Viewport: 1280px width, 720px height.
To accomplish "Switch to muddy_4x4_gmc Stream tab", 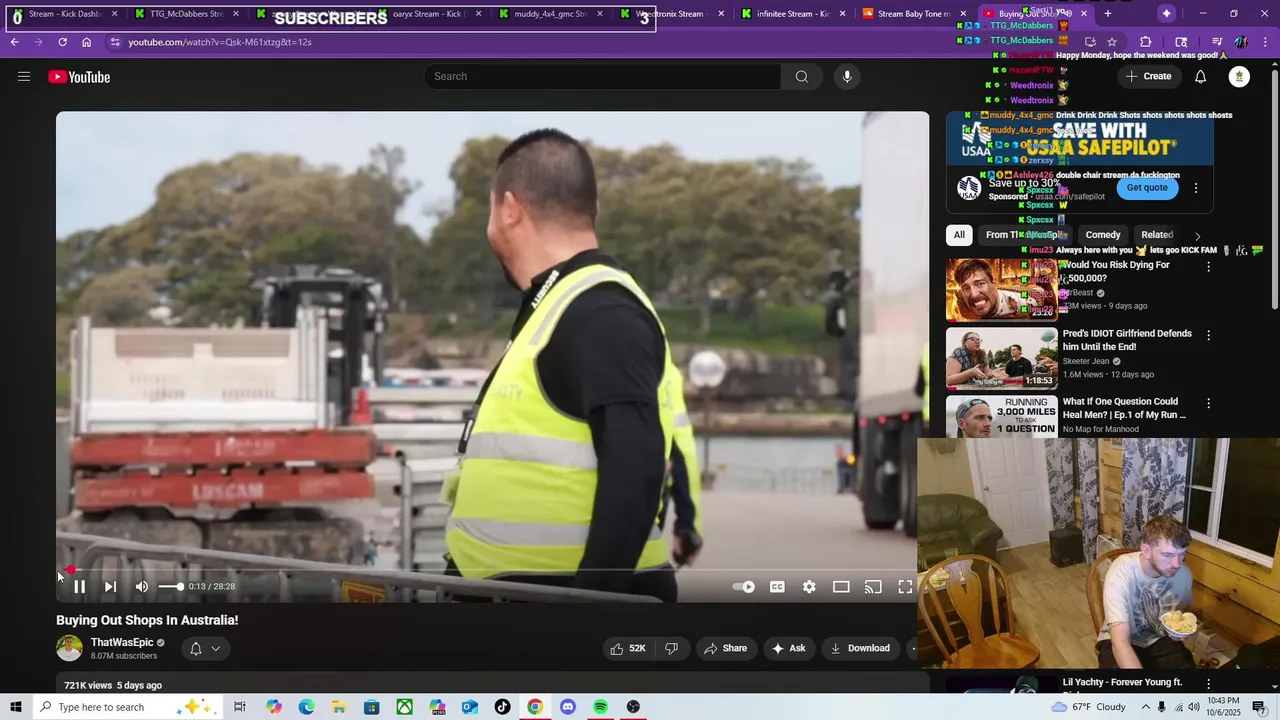I will pyautogui.click(x=551, y=14).
